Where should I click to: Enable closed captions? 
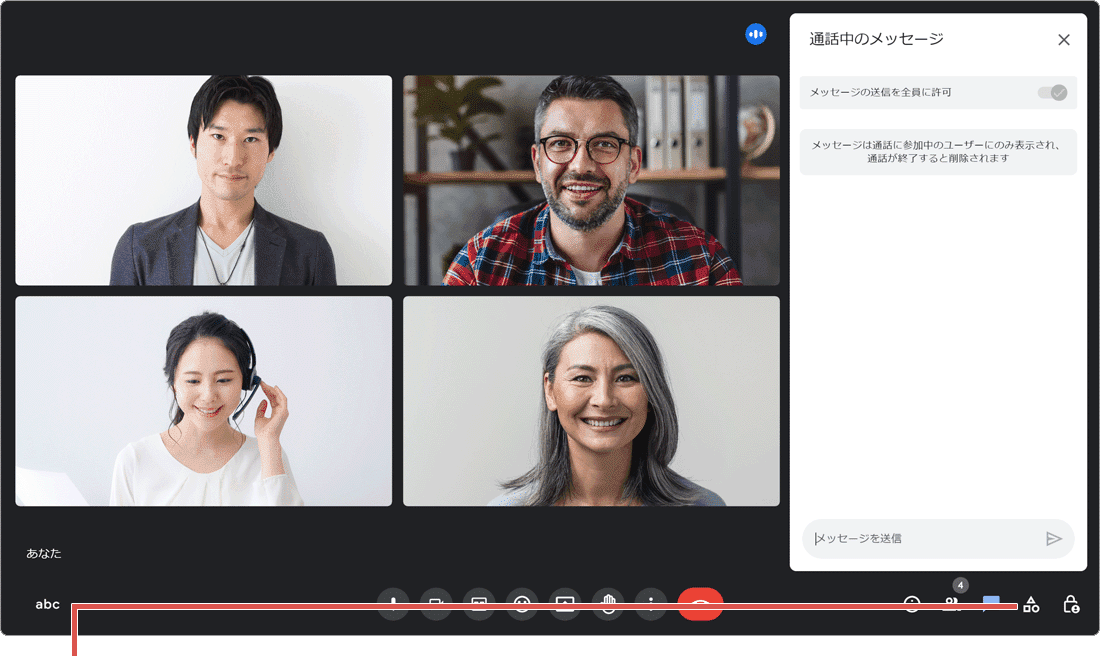pyautogui.click(x=479, y=604)
